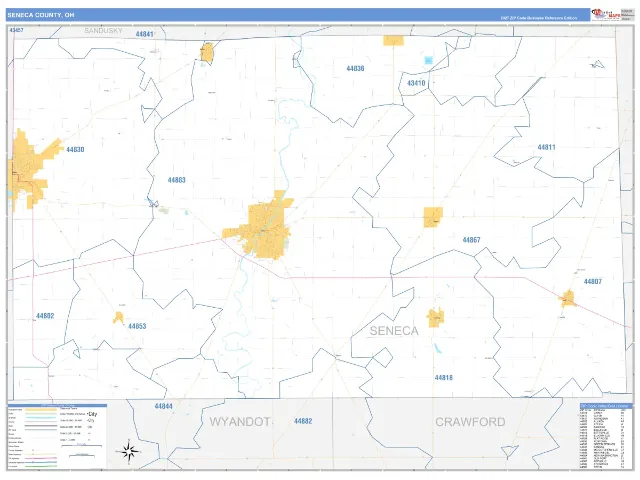Select ZIP code label 44811
Viewport: 640px width, 480px height.
click(x=546, y=147)
